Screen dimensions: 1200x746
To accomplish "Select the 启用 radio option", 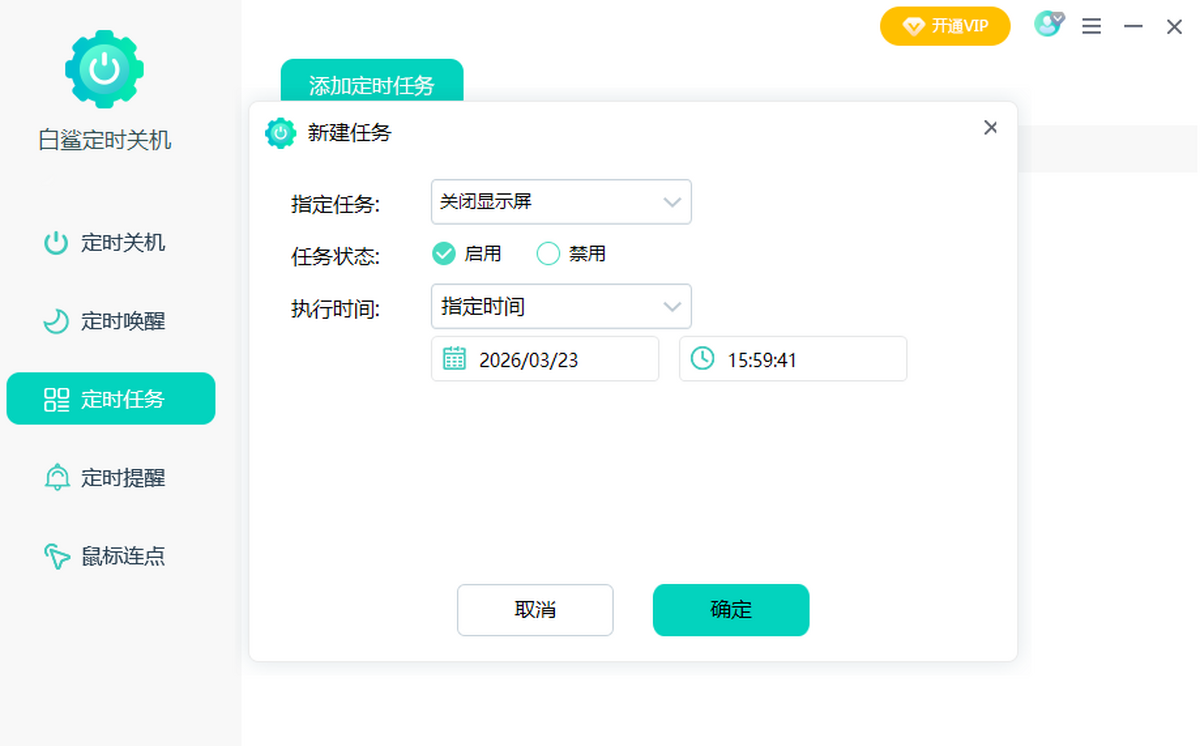I will [x=444, y=254].
